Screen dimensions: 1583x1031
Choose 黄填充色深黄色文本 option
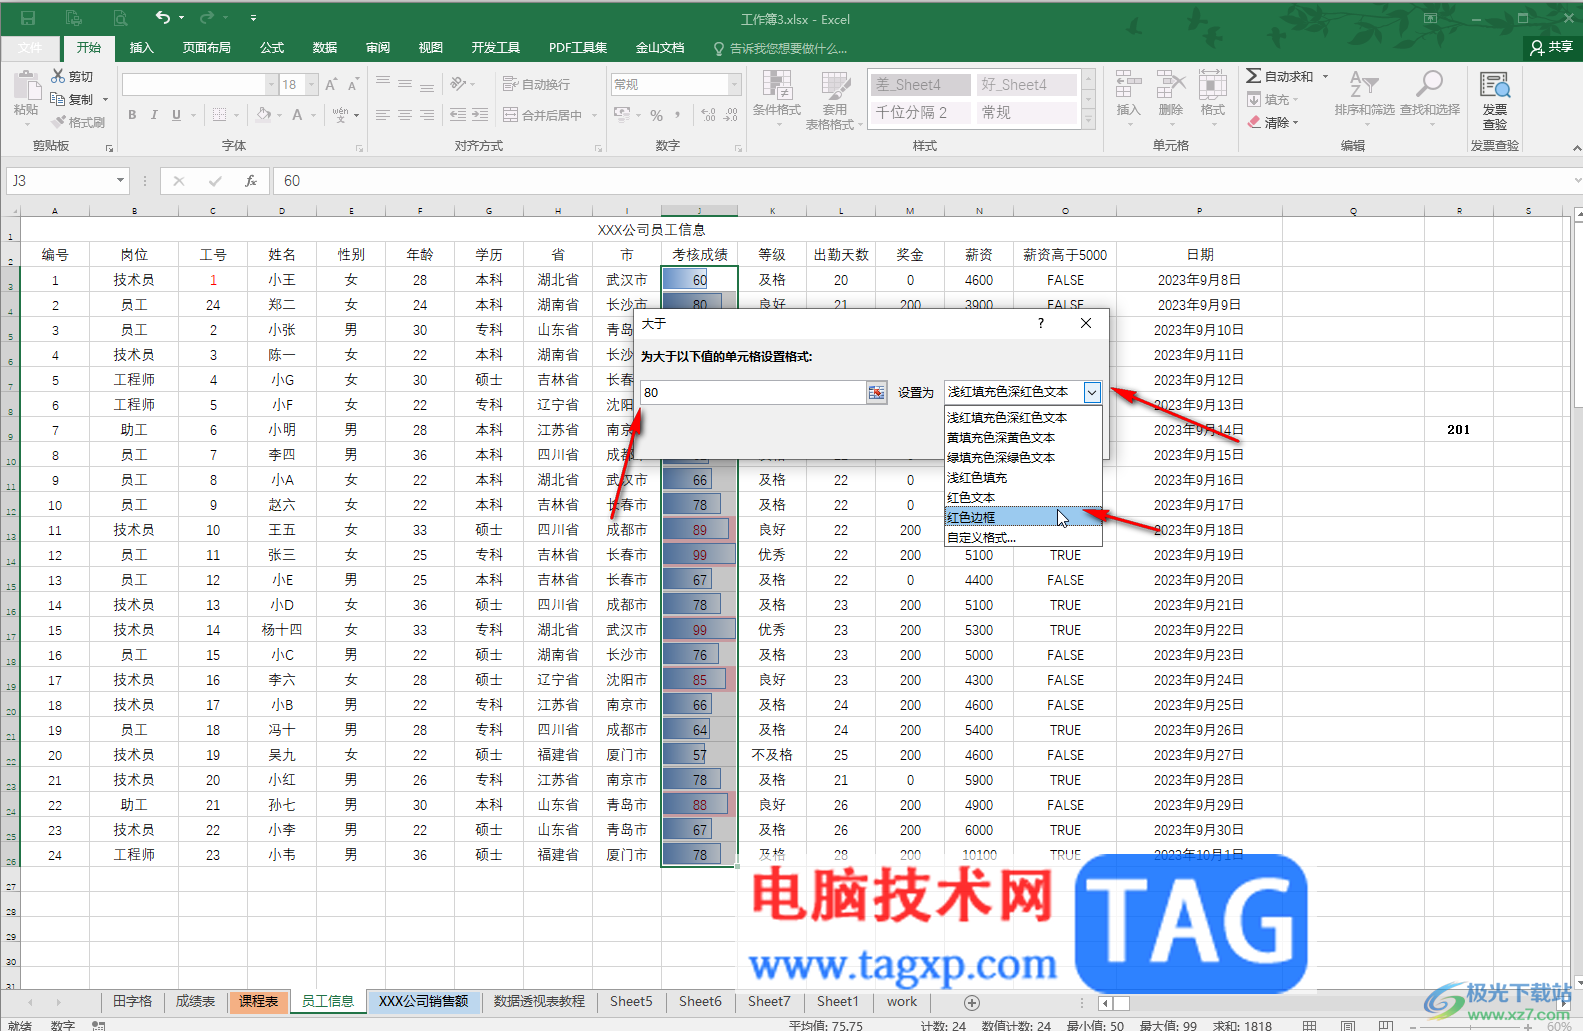click(1023, 437)
